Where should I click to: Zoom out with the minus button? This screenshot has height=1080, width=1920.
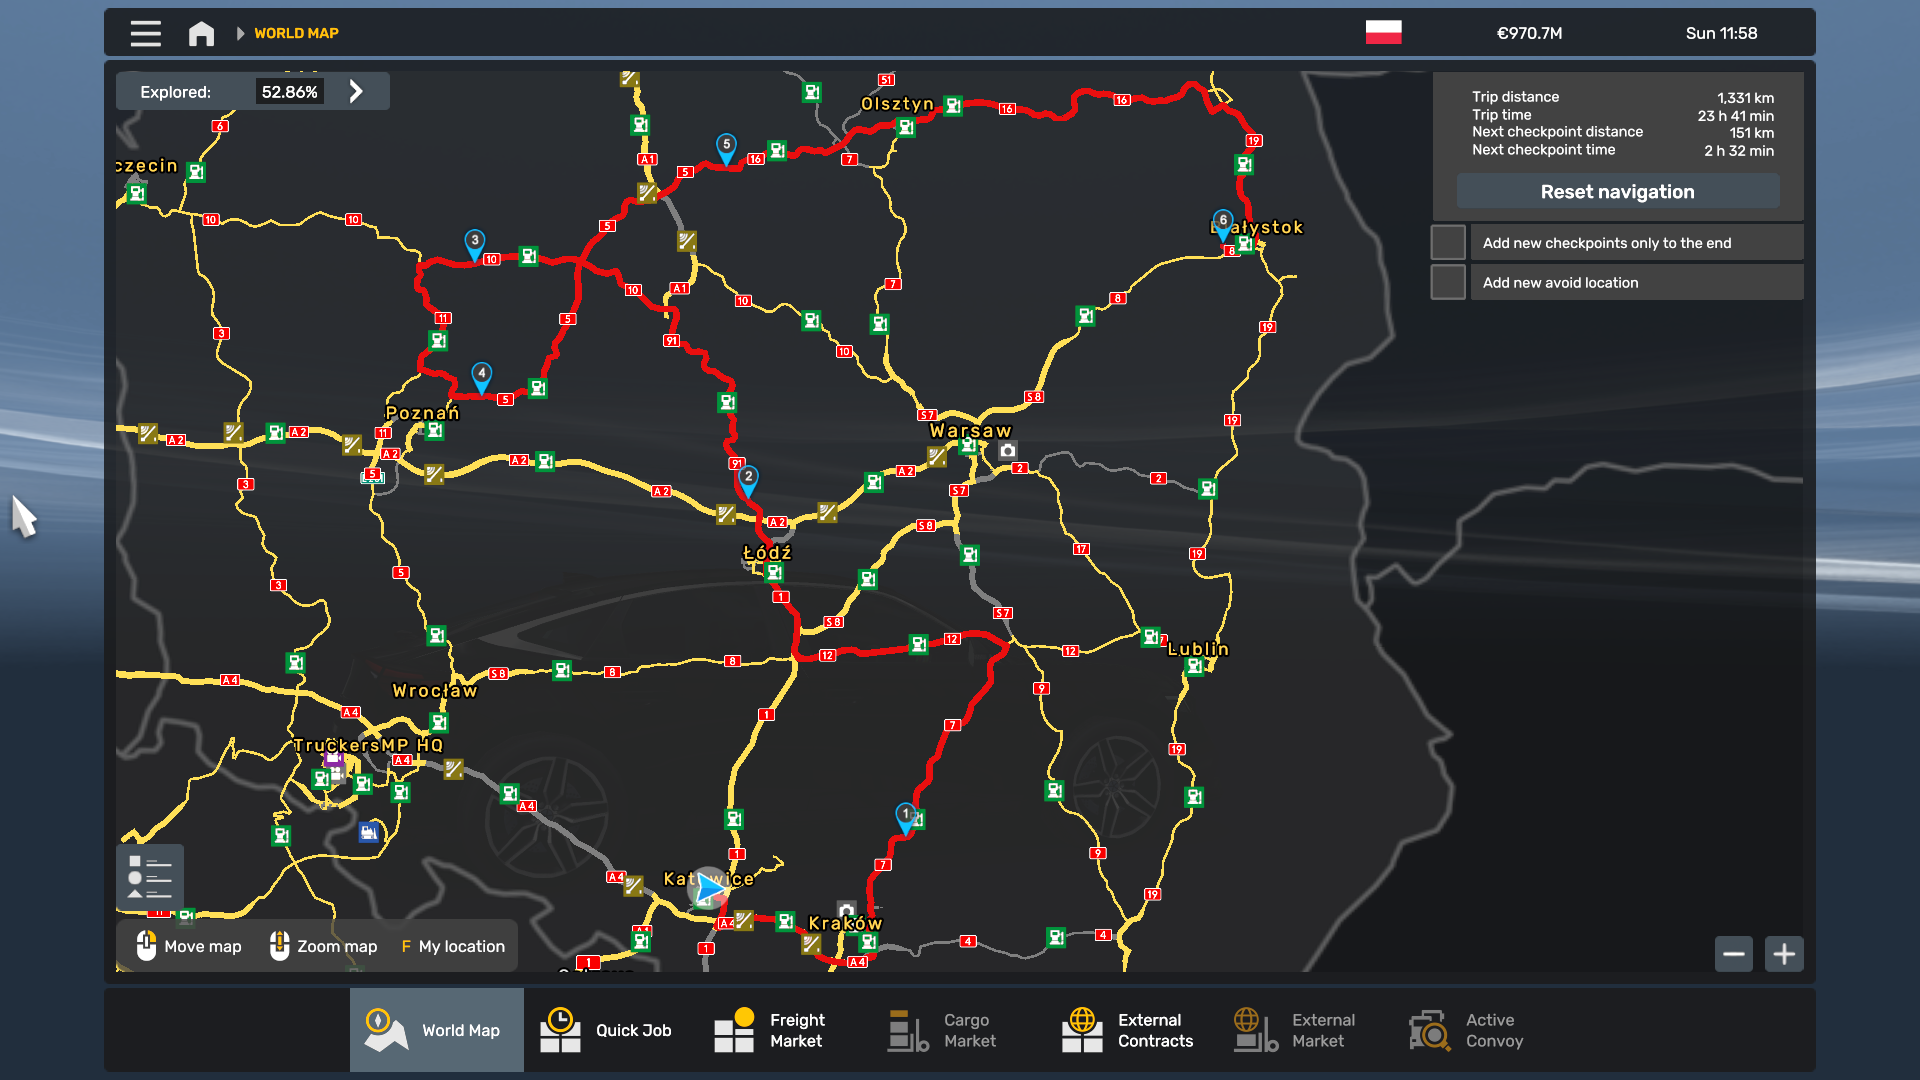tap(1733, 954)
